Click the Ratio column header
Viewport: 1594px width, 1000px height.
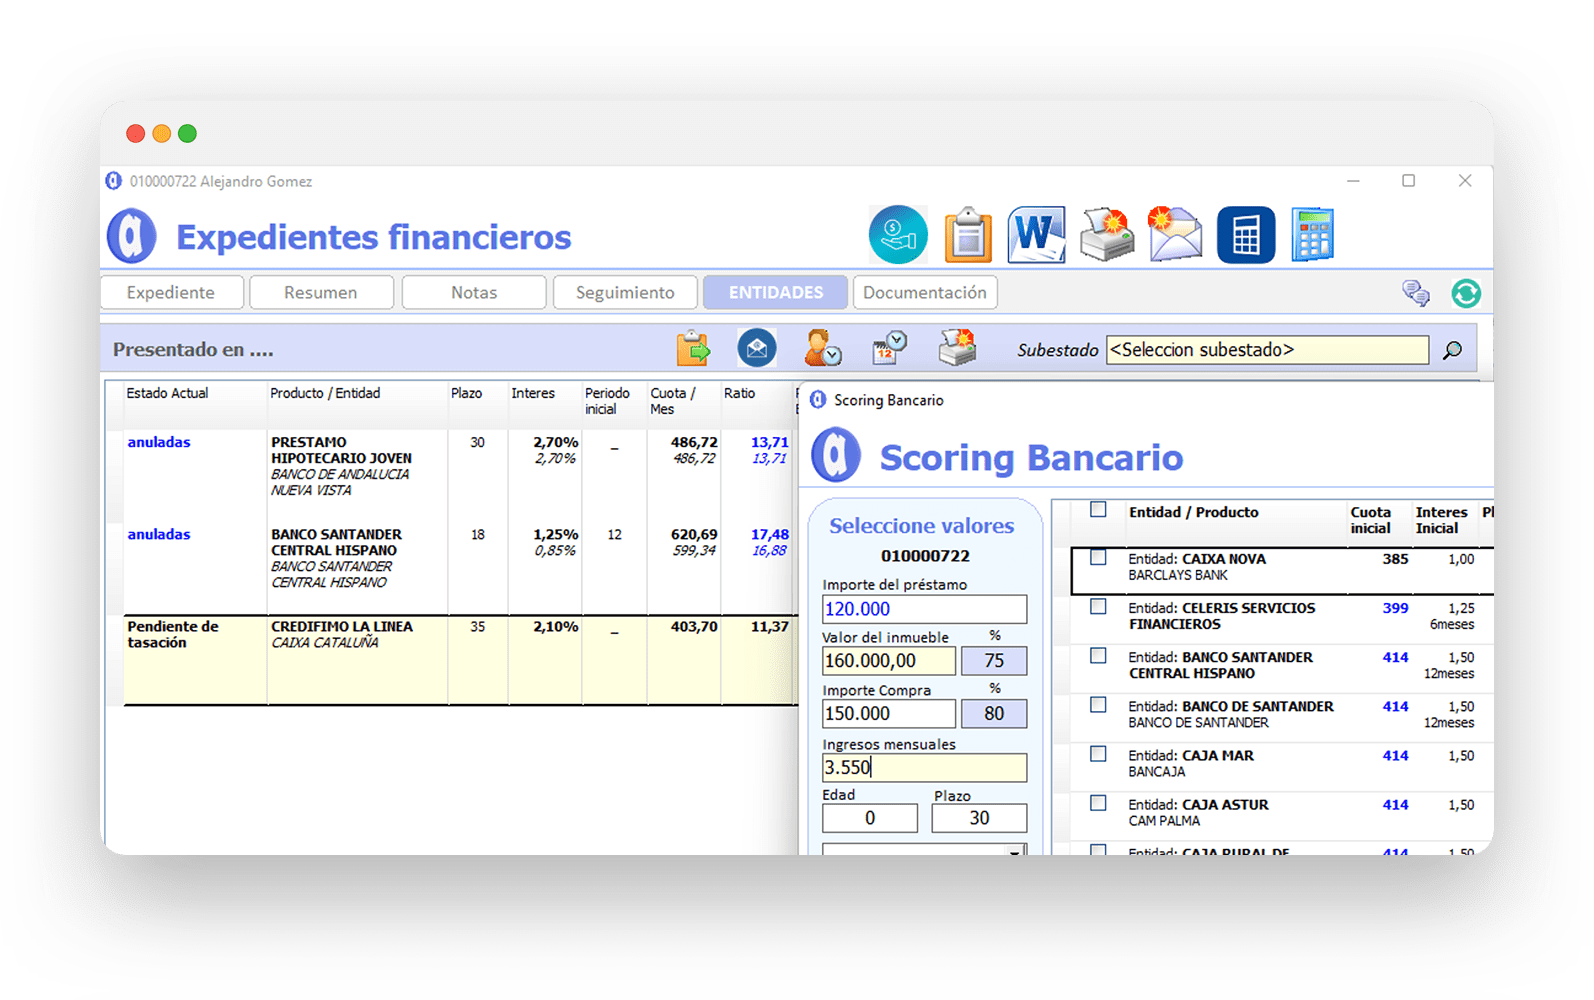coord(739,393)
